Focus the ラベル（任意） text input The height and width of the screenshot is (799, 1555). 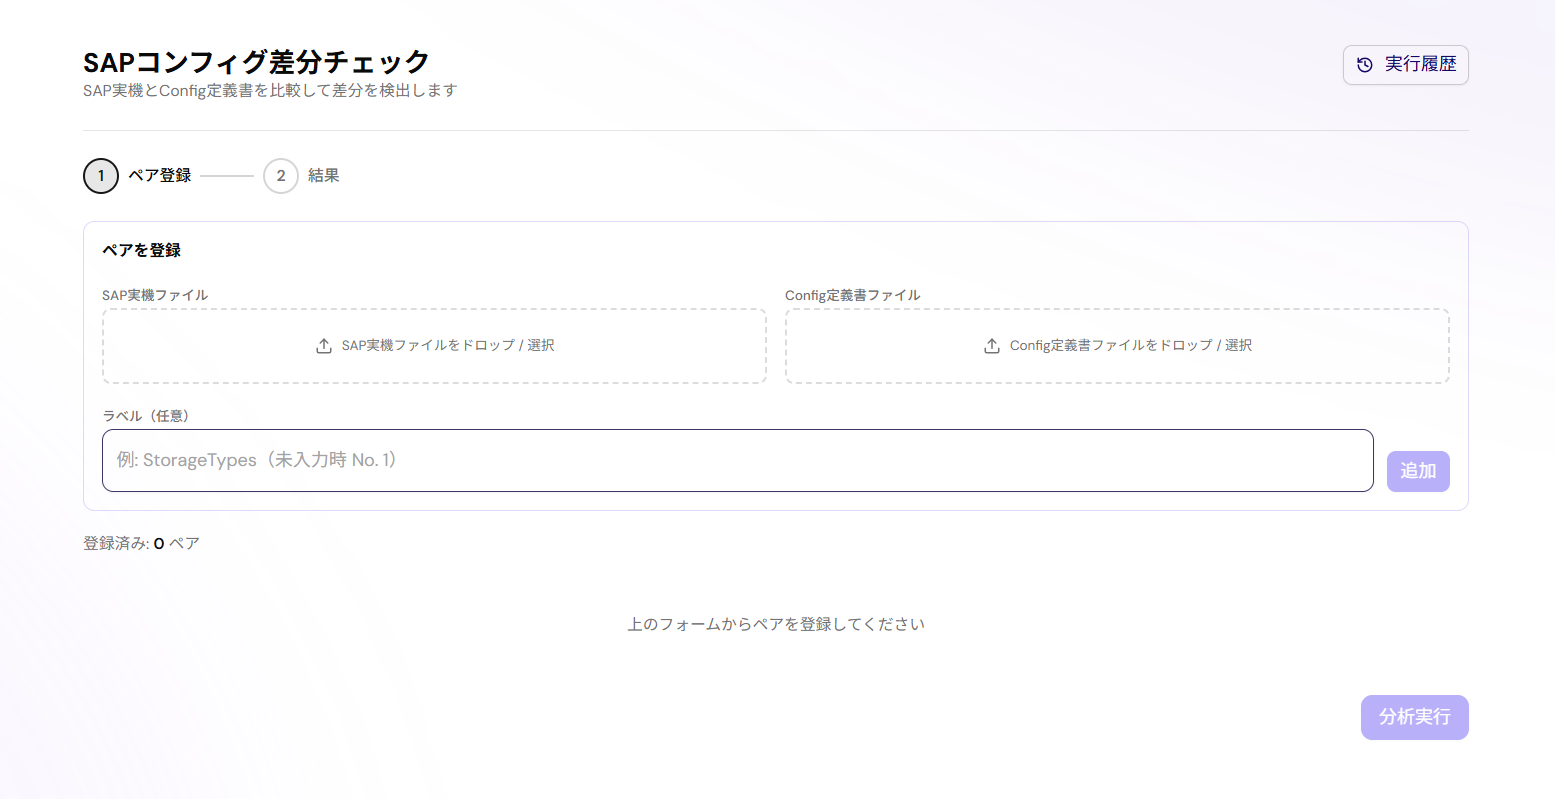pos(738,461)
